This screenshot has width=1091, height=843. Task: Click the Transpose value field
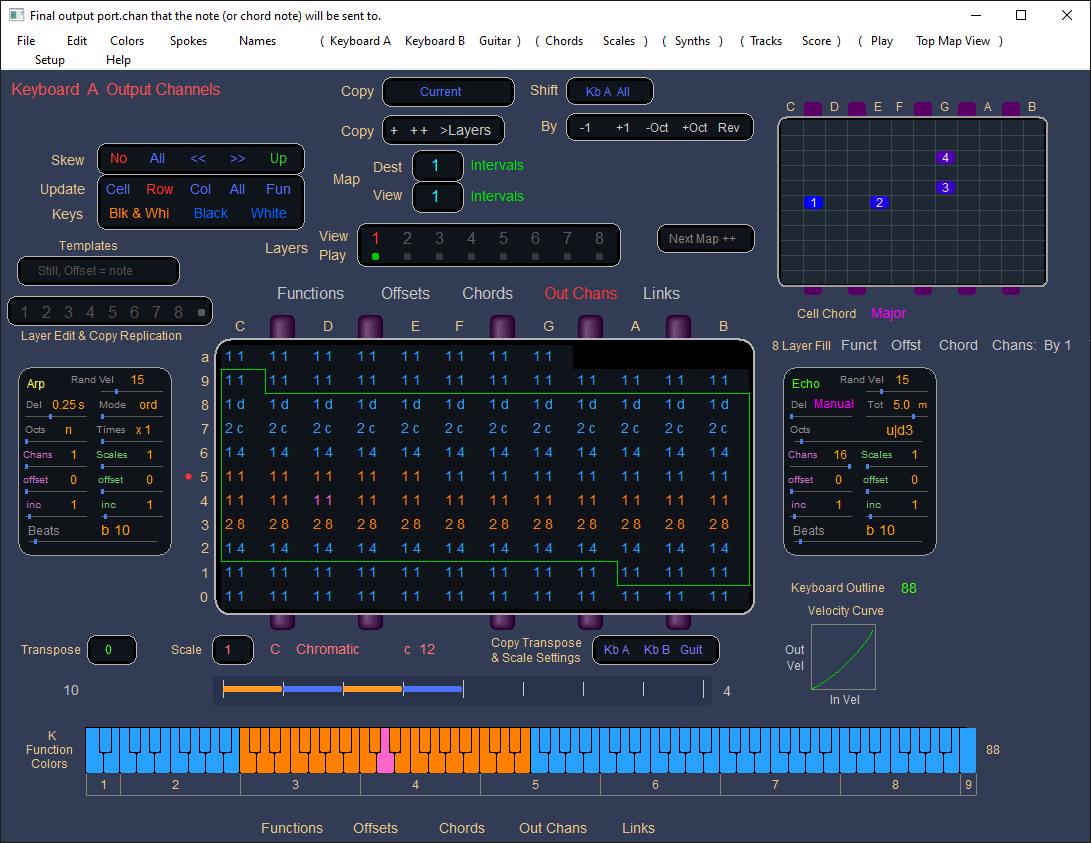tap(111, 650)
